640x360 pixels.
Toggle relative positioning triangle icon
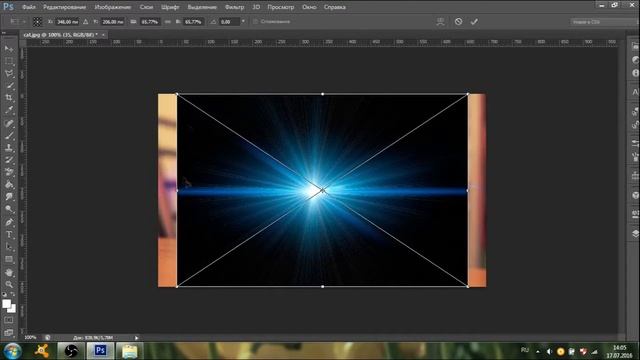85,22
